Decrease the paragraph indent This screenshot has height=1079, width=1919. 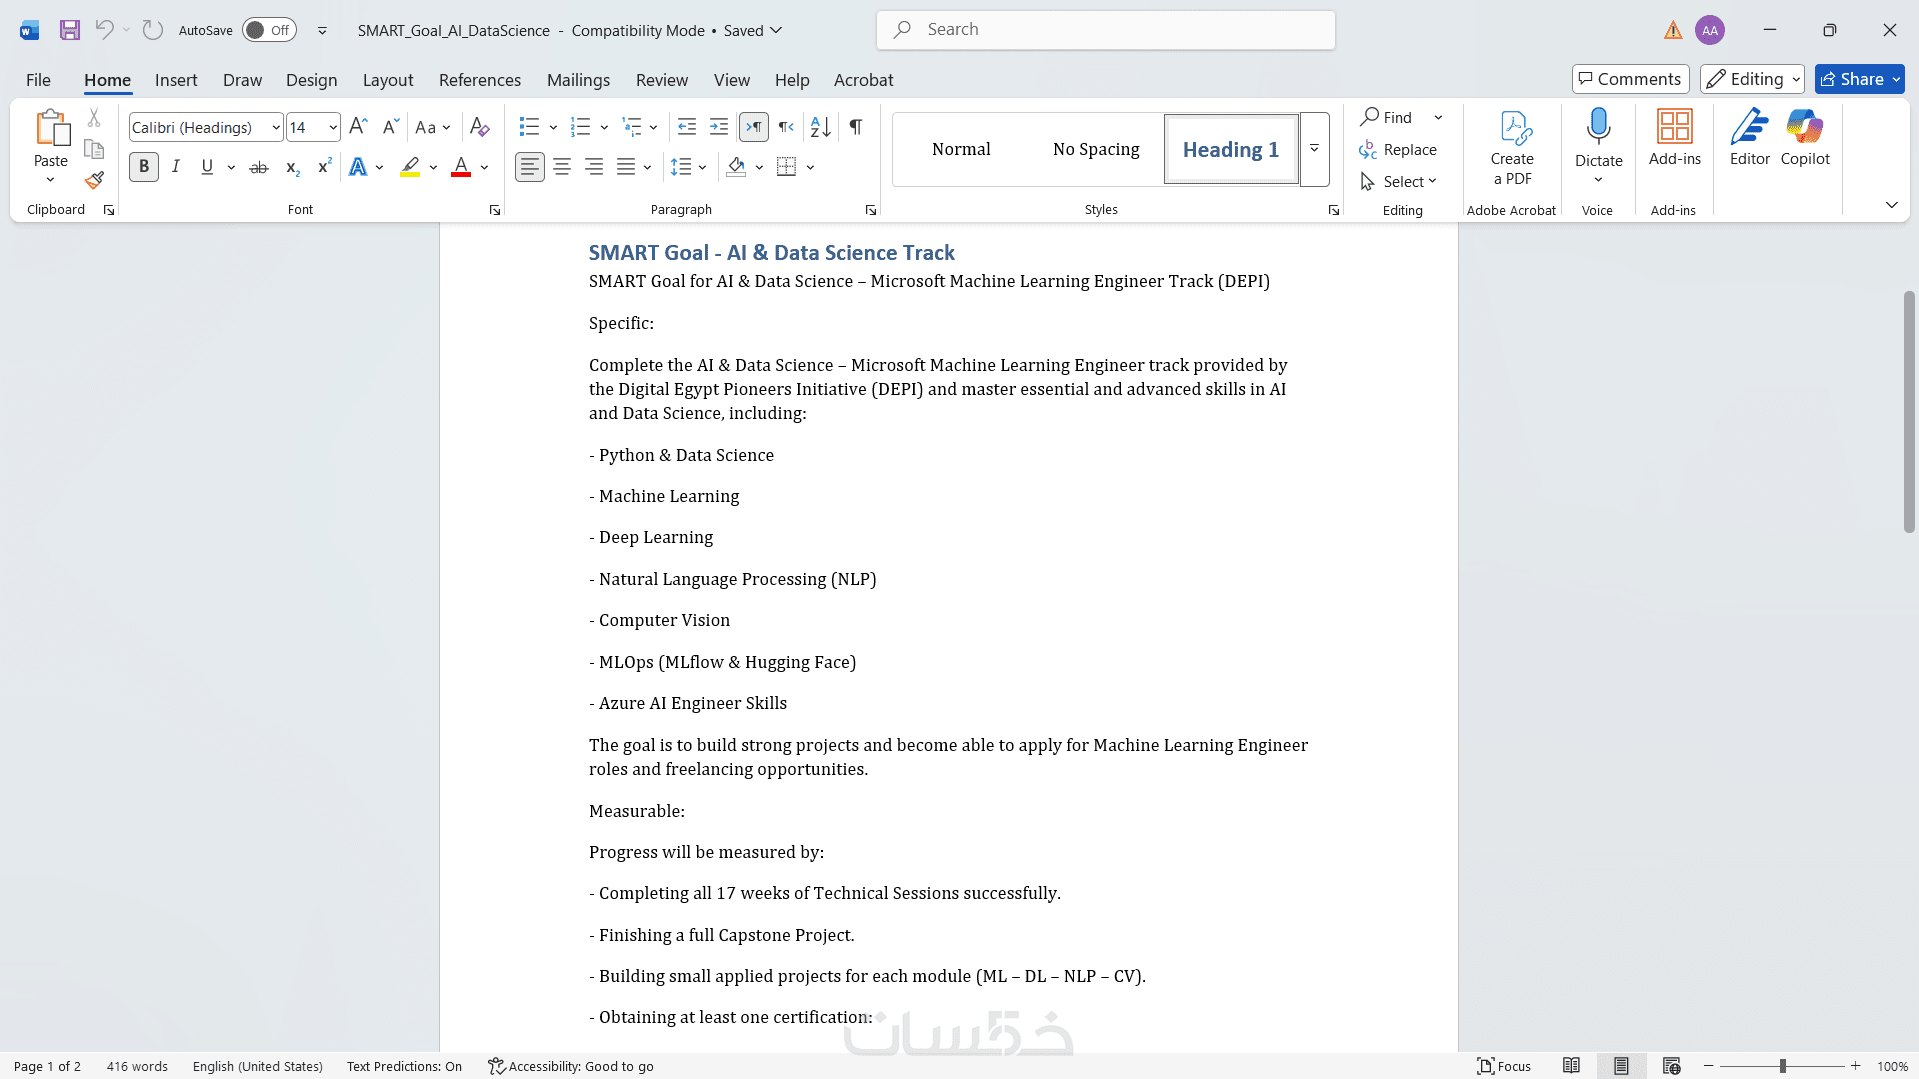[687, 127]
